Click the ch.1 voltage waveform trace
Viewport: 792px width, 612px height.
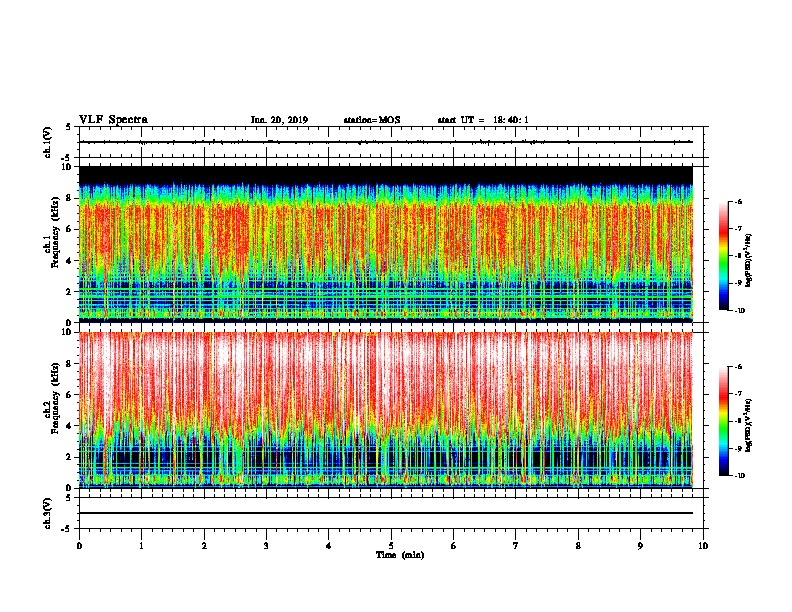pyautogui.click(x=386, y=142)
